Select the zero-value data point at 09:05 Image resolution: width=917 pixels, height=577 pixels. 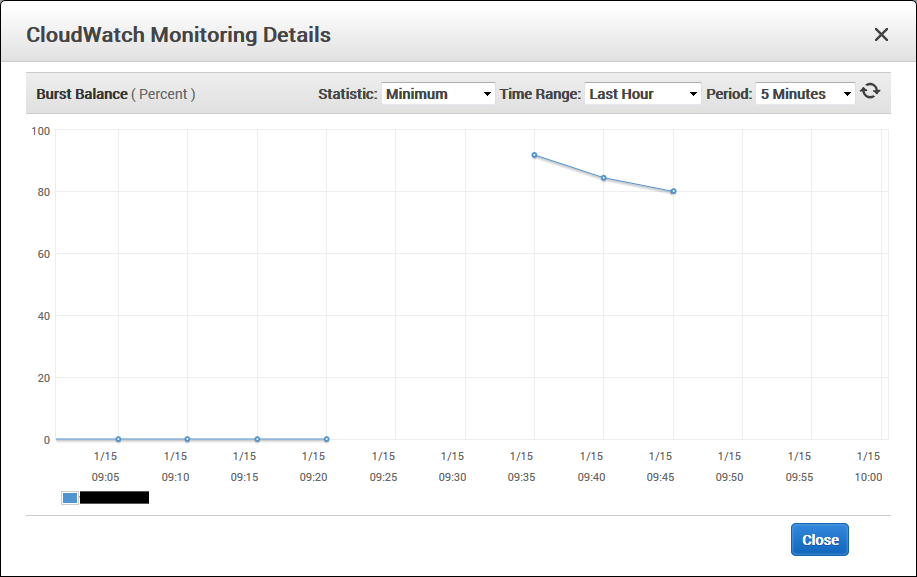click(x=118, y=439)
